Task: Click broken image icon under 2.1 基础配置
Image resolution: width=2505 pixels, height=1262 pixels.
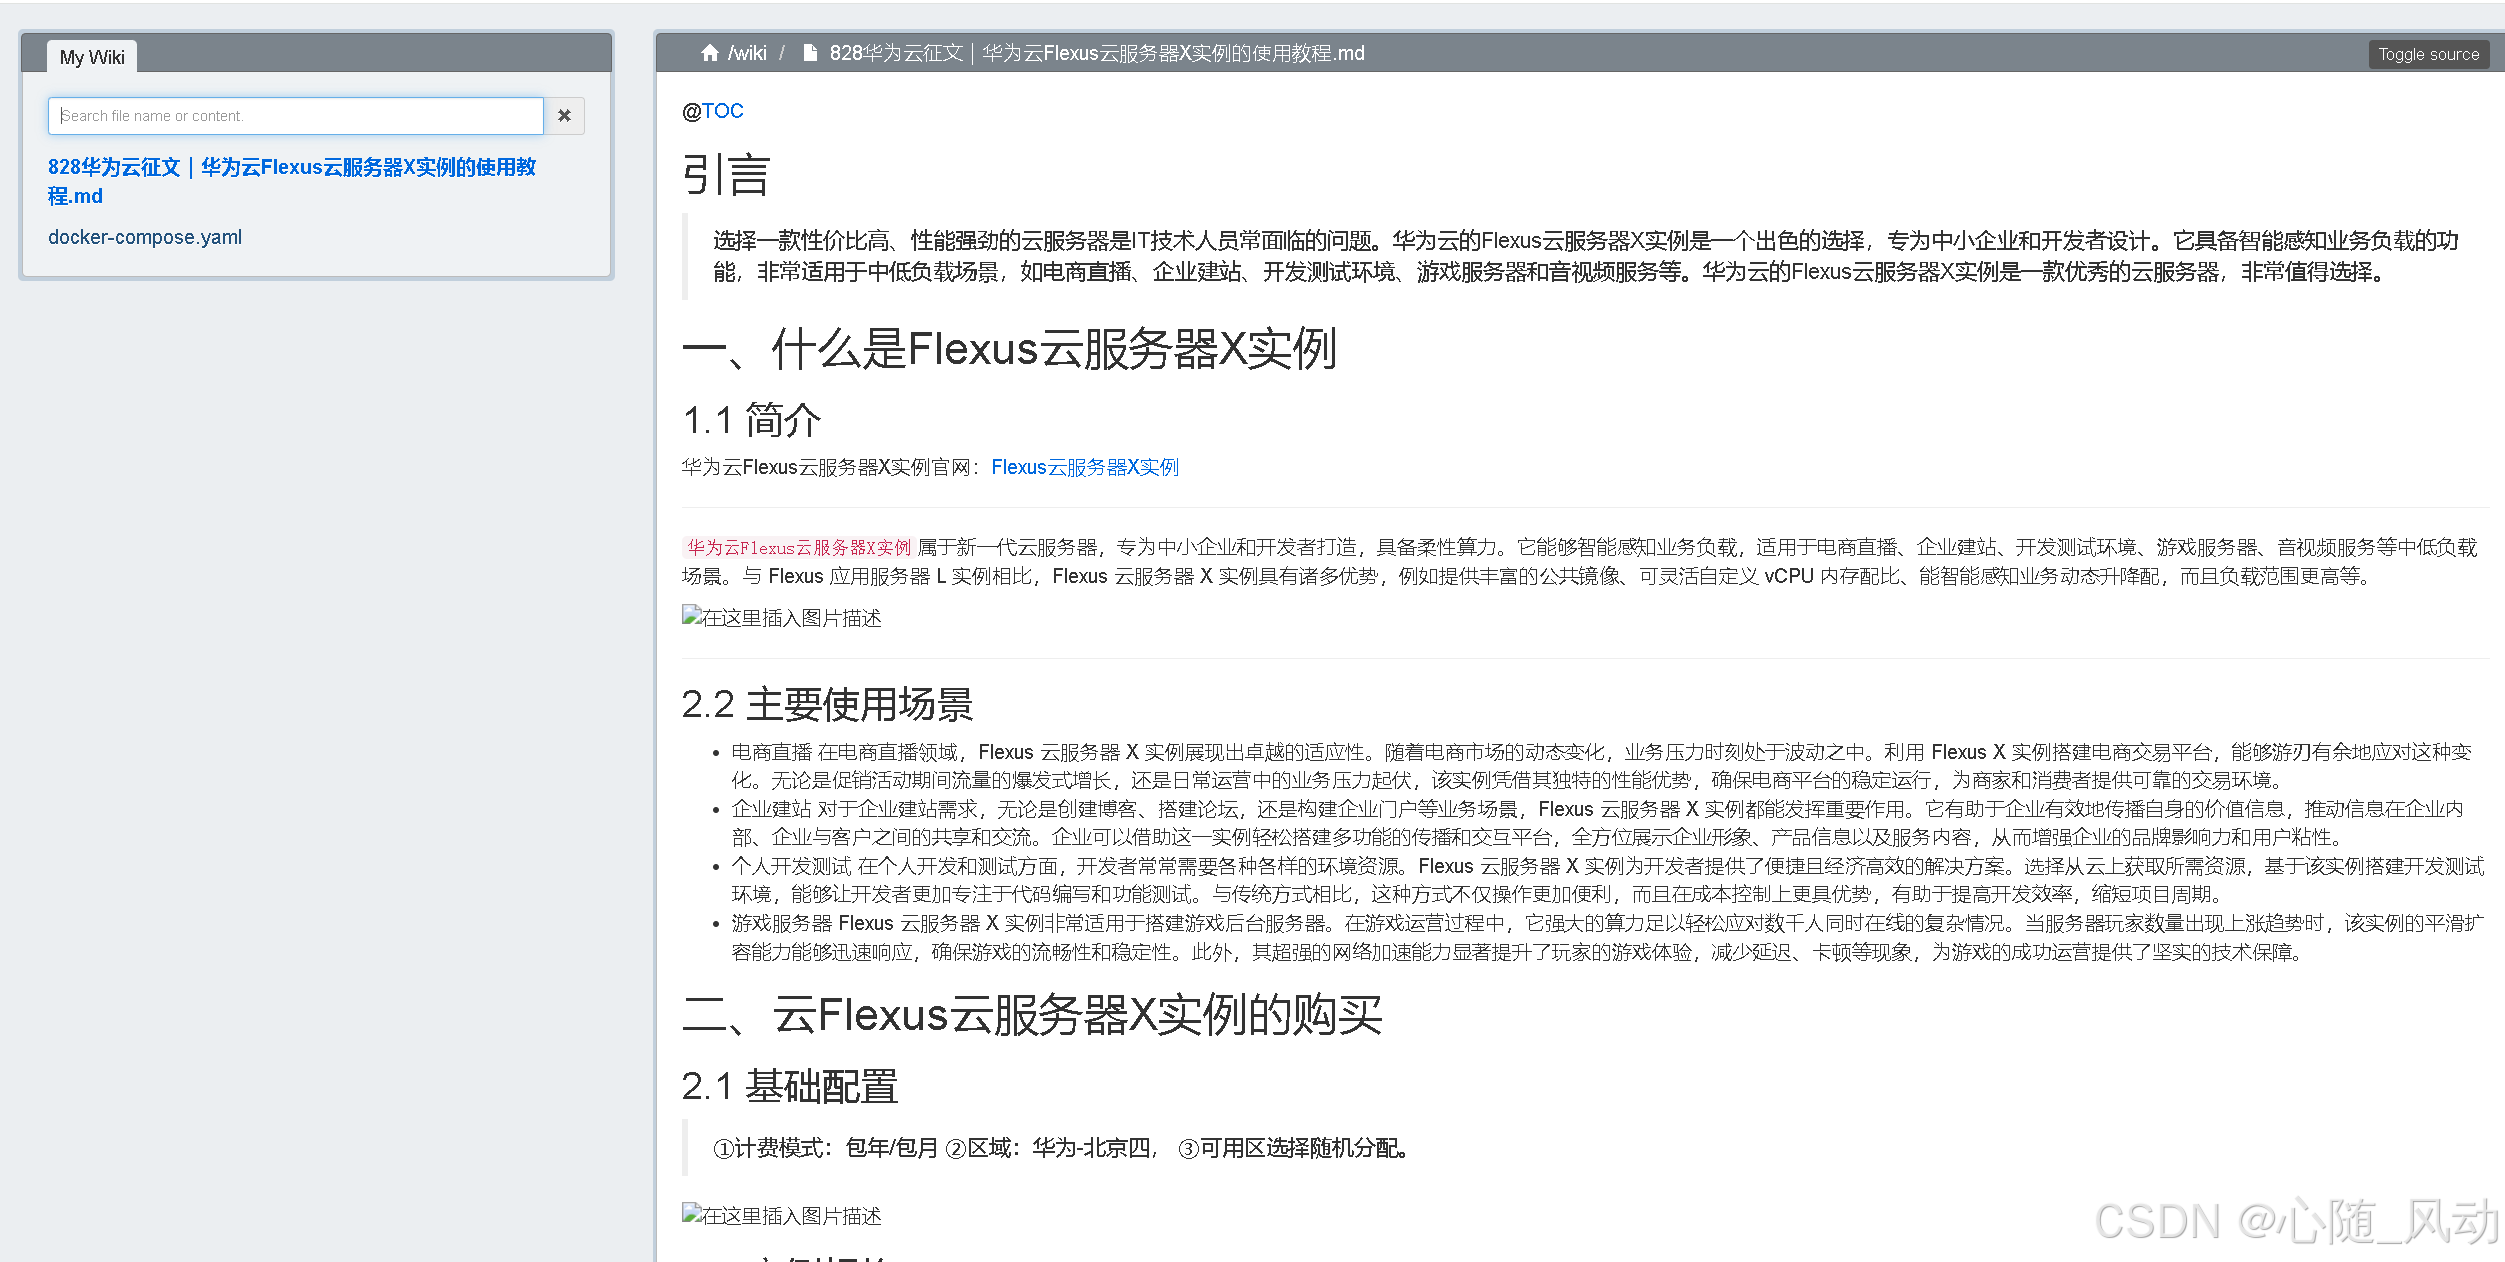Action: point(692,1214)
